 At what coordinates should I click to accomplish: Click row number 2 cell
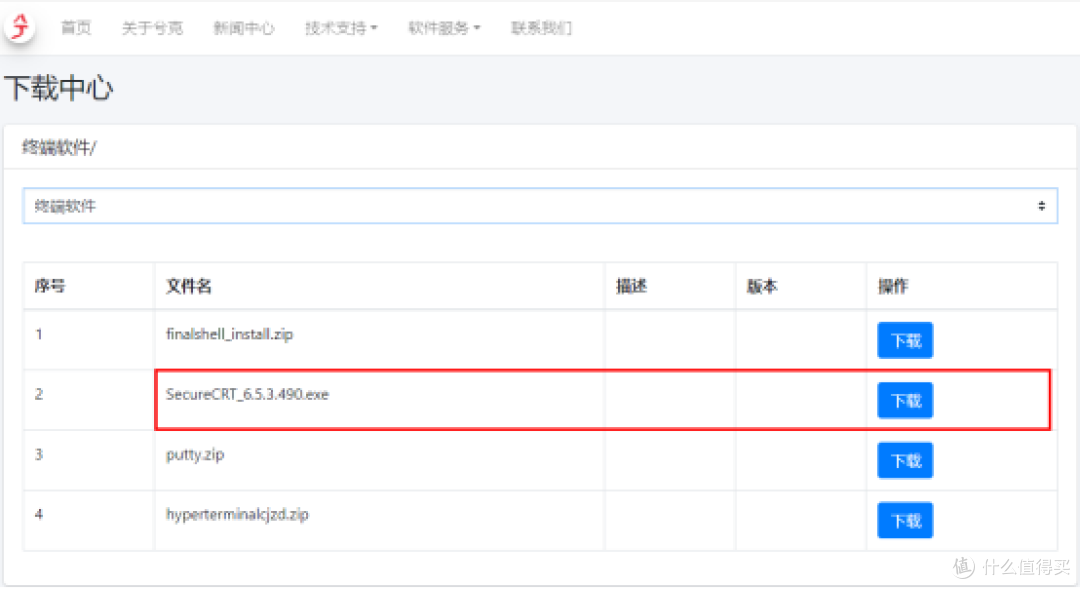89,400
